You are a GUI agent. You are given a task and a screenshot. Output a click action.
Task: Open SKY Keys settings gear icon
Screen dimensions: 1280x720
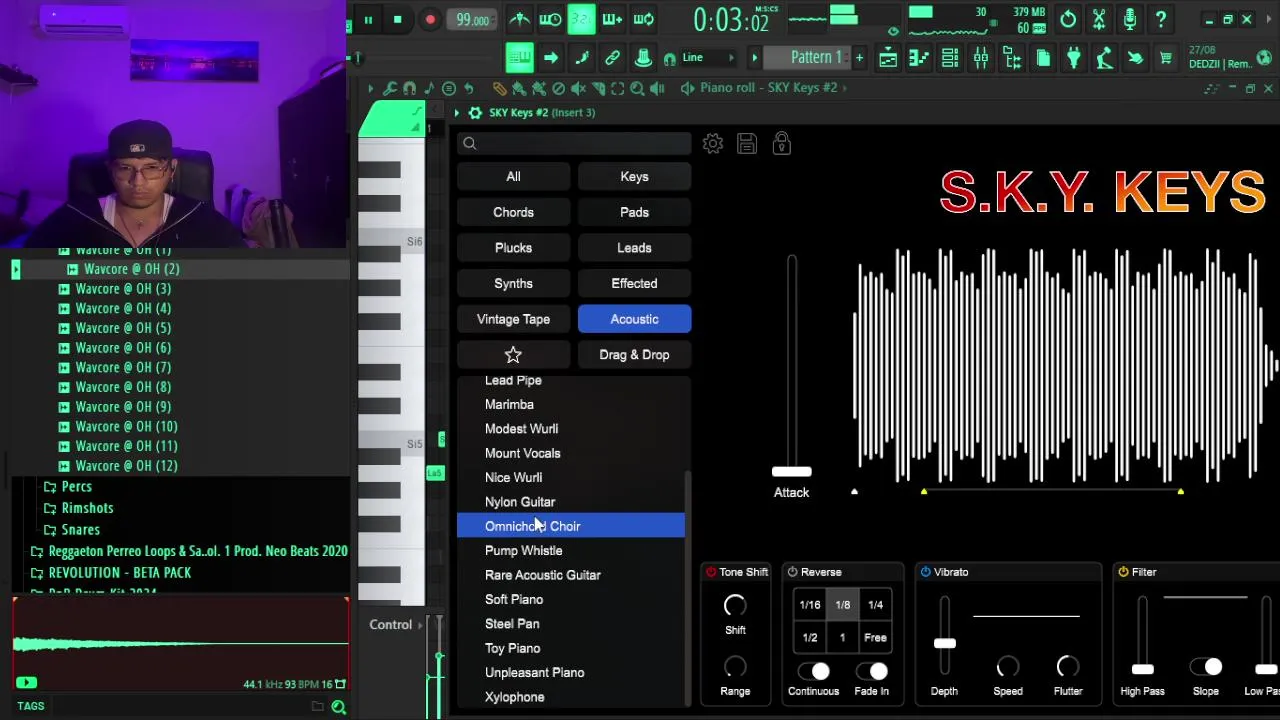pyautogui.click(x=713, y=144)
